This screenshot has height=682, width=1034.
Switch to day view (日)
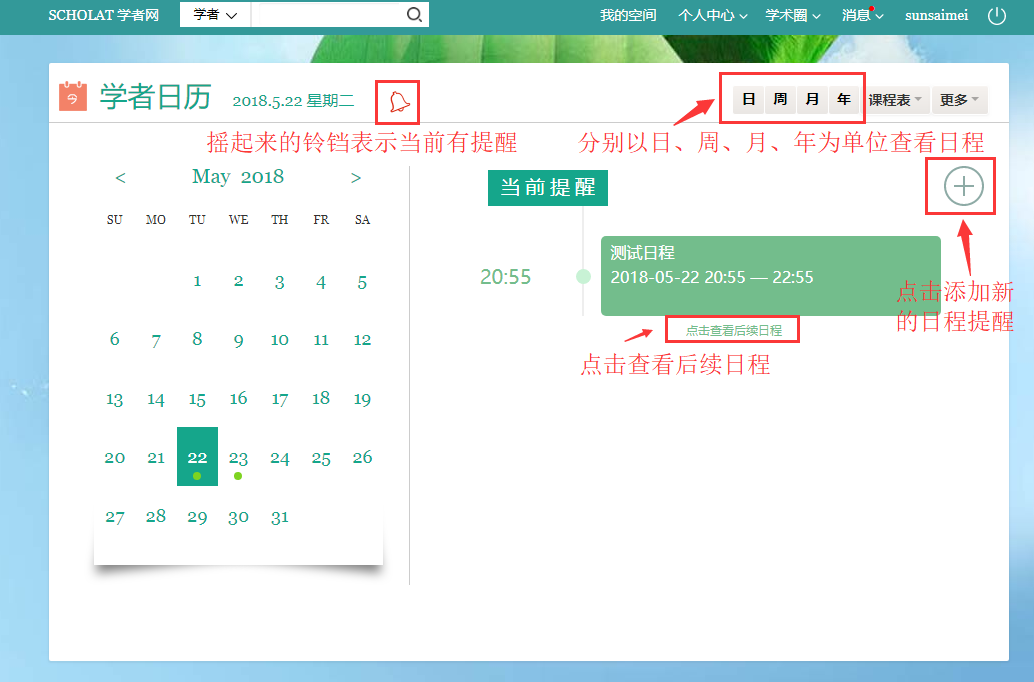[x=749, y=100]
